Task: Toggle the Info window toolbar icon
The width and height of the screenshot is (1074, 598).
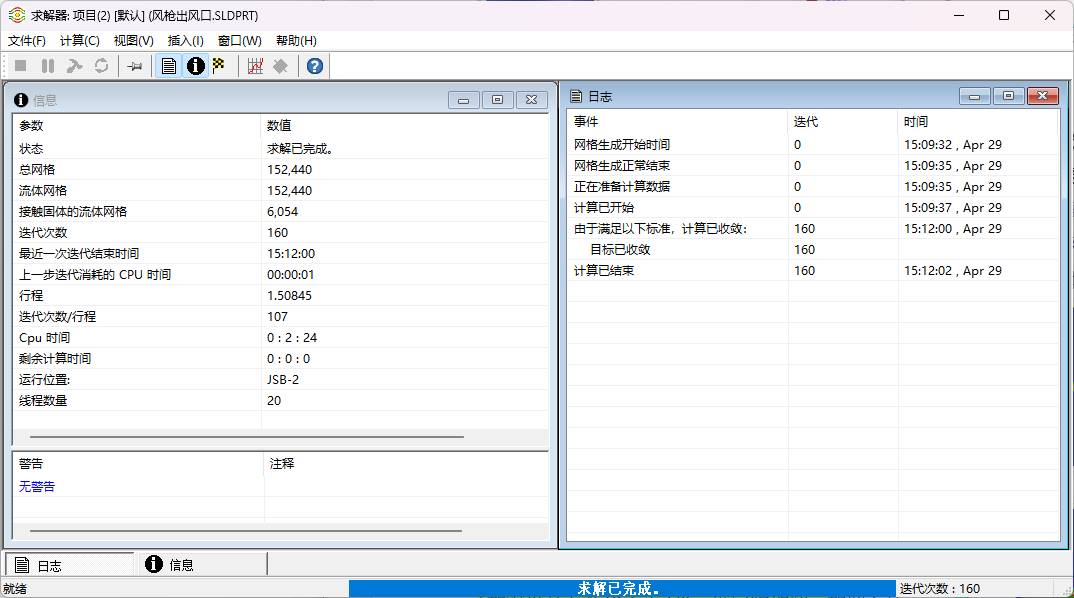Action: click(x=195, y=66)
